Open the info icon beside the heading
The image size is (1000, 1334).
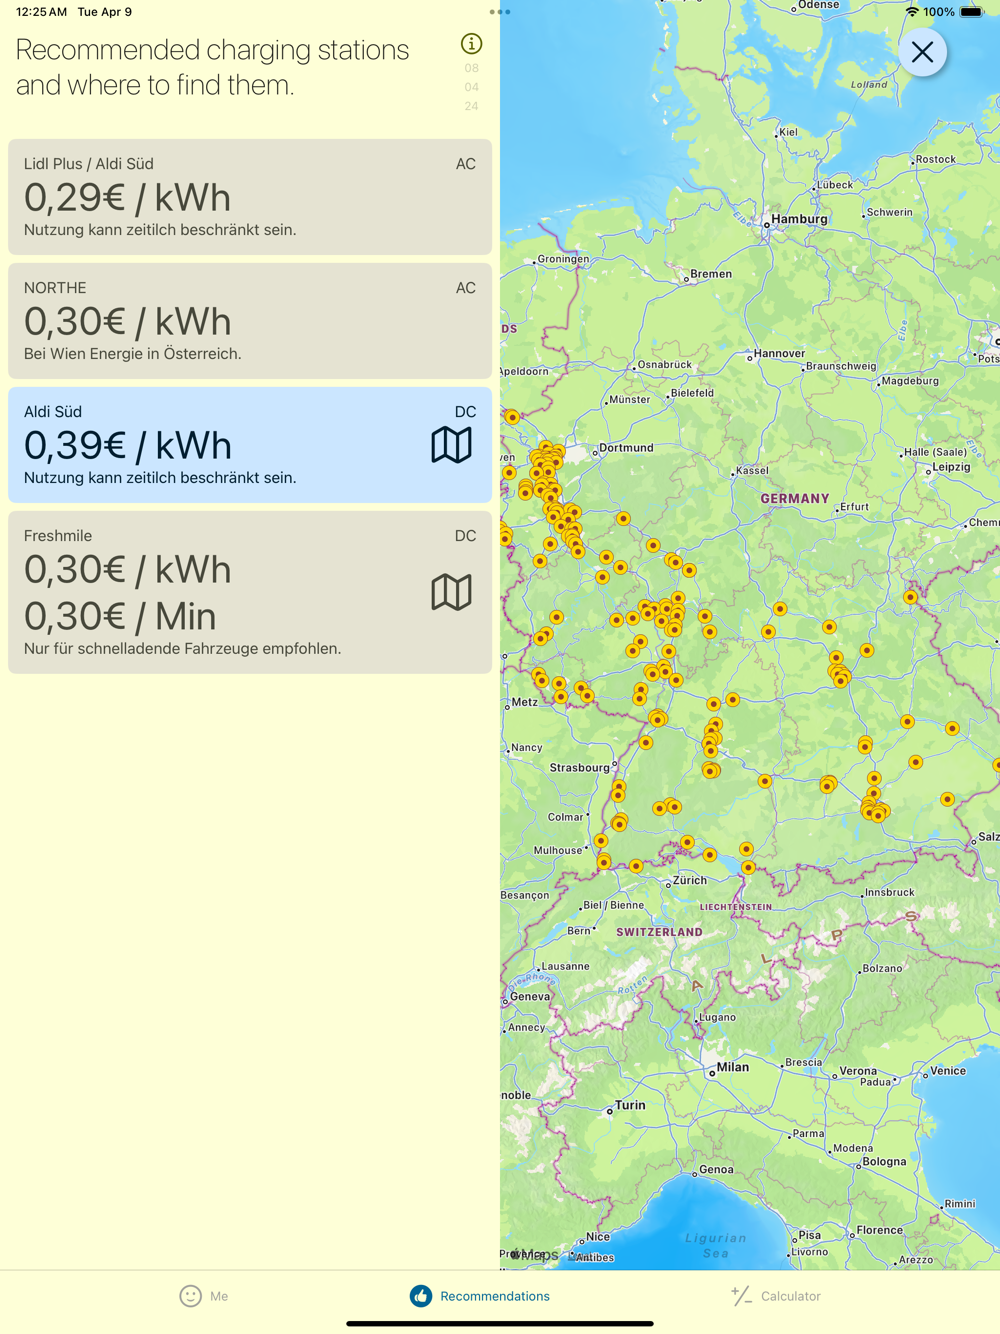(x=471, y=44)
